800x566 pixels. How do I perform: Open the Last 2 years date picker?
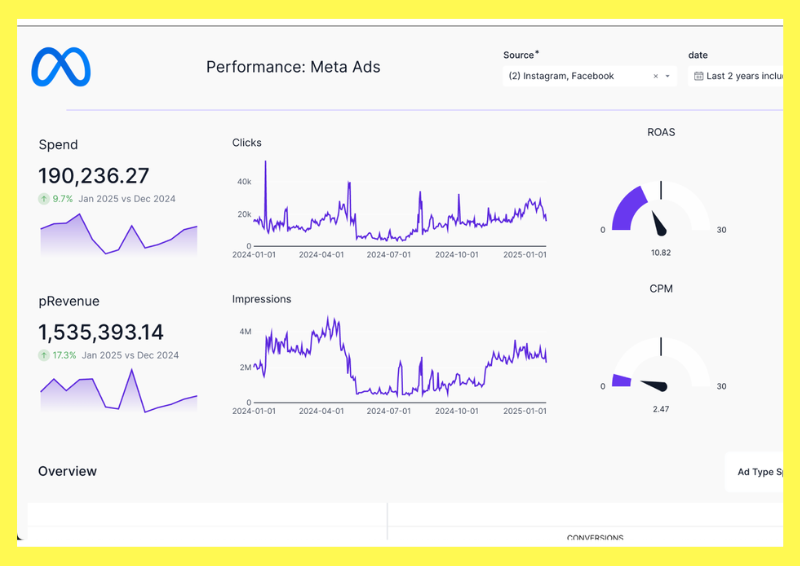(735, 76)
